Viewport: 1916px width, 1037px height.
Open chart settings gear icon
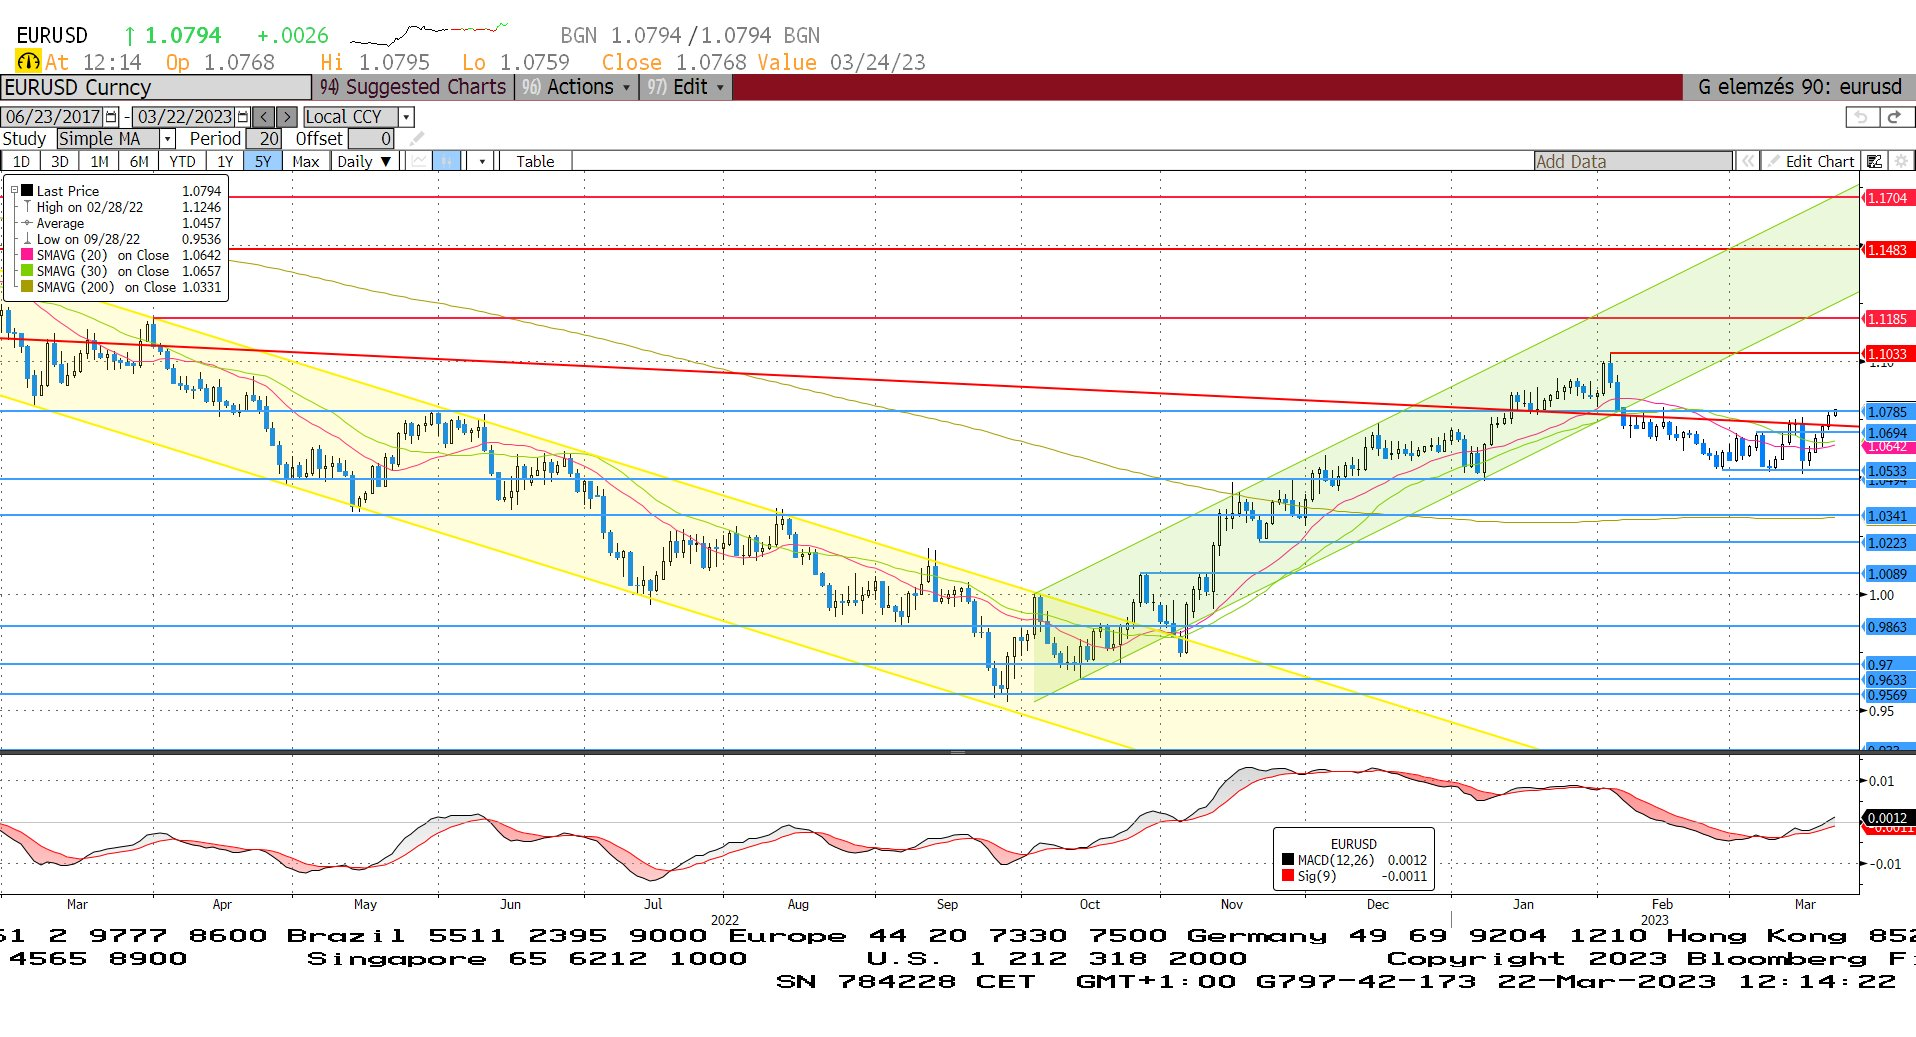1901,161
